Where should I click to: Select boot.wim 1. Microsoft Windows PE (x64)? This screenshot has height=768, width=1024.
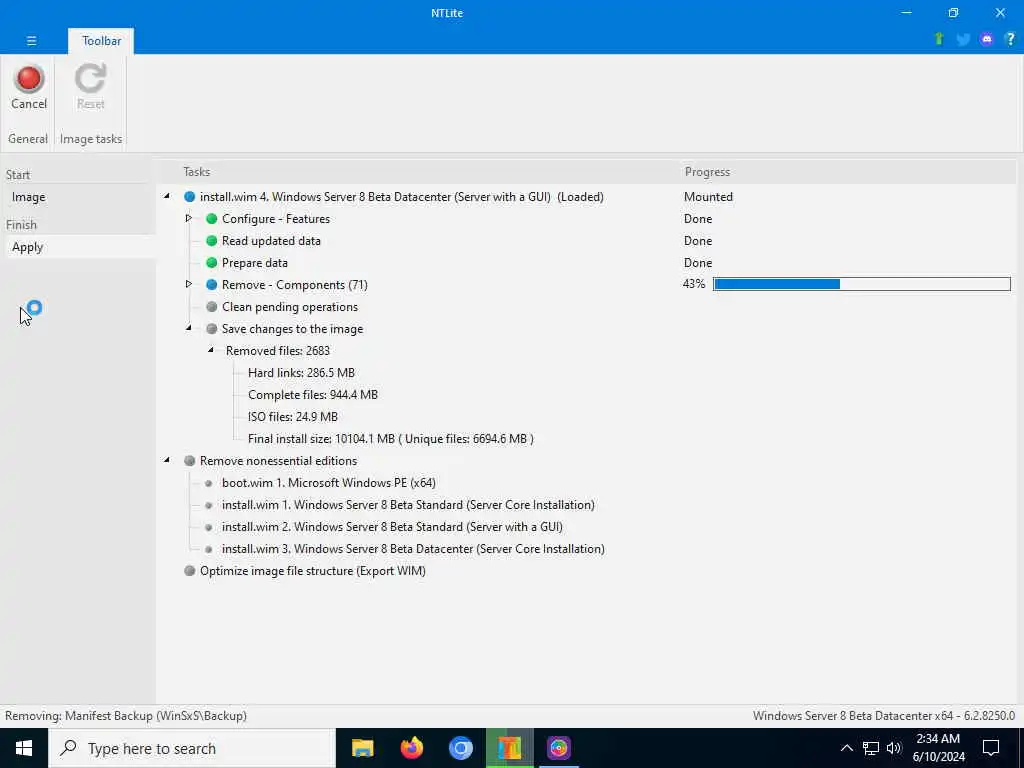pyautogui.click(x=328, y=483)
